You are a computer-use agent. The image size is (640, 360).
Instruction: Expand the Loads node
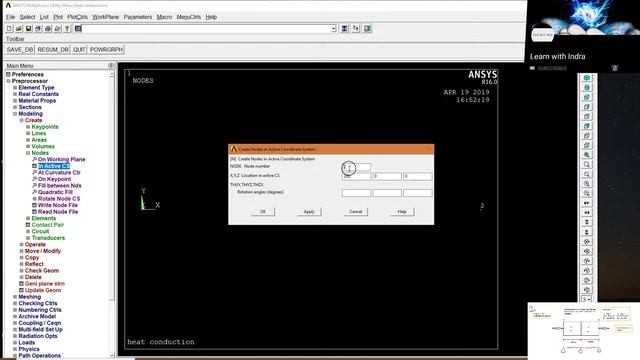coord(15,342)
